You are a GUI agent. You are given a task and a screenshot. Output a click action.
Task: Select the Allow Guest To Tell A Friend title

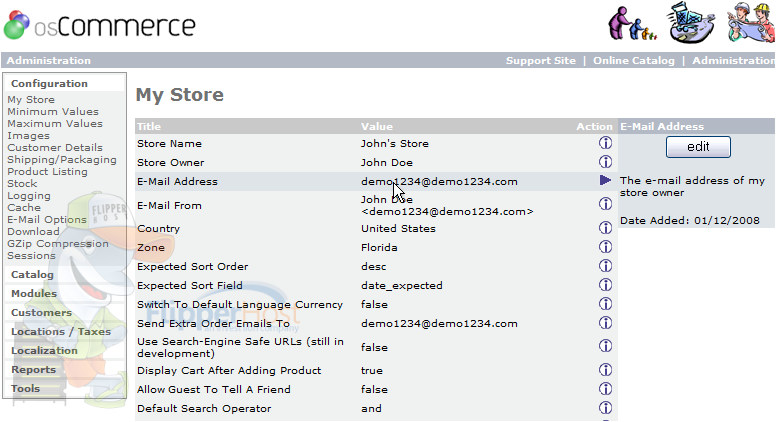click(x=214, y=389)
